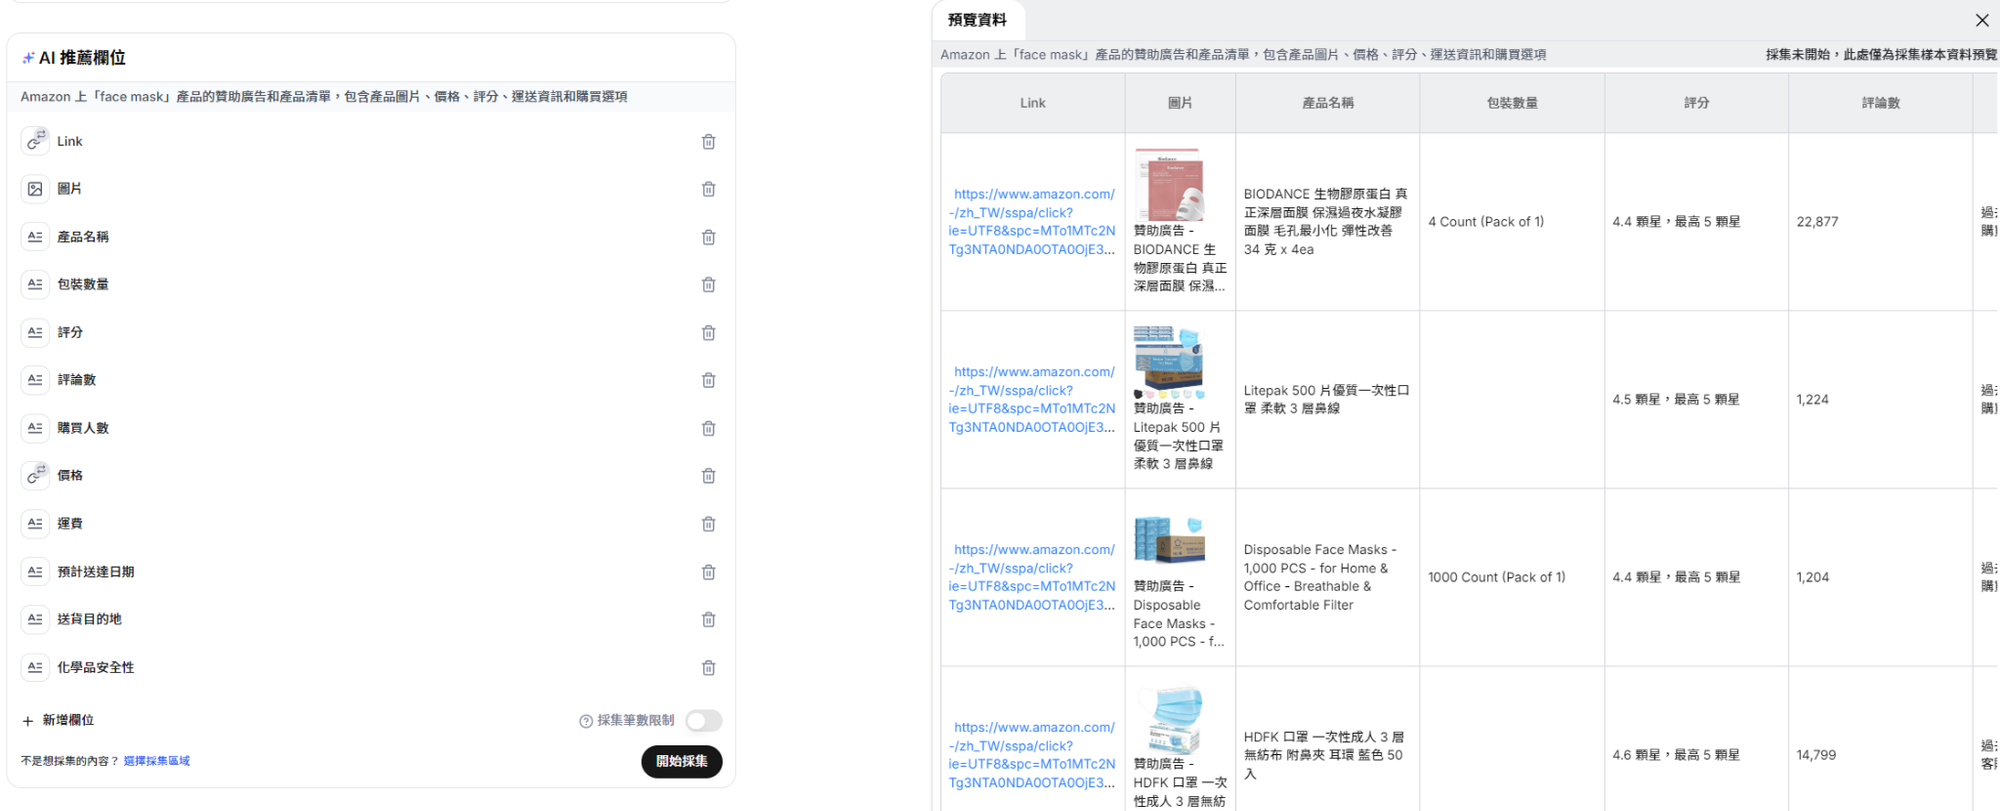Delete the 評論數 field
Viewport: 2000px width, 811px height.
click(708, 380)
